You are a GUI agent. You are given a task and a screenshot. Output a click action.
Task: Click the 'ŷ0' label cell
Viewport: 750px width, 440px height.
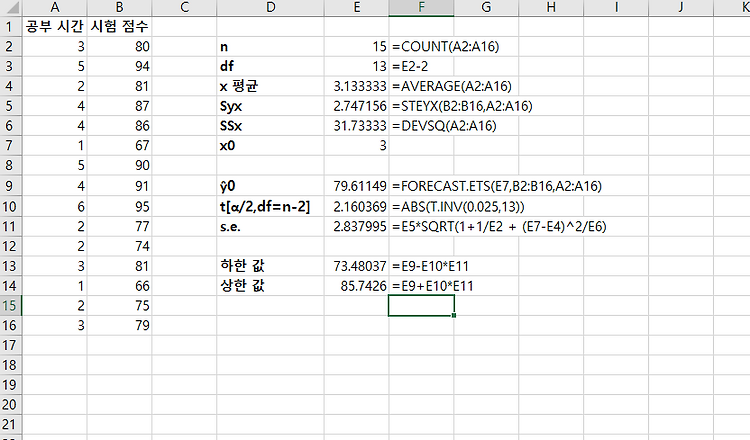tap(270, 186)
